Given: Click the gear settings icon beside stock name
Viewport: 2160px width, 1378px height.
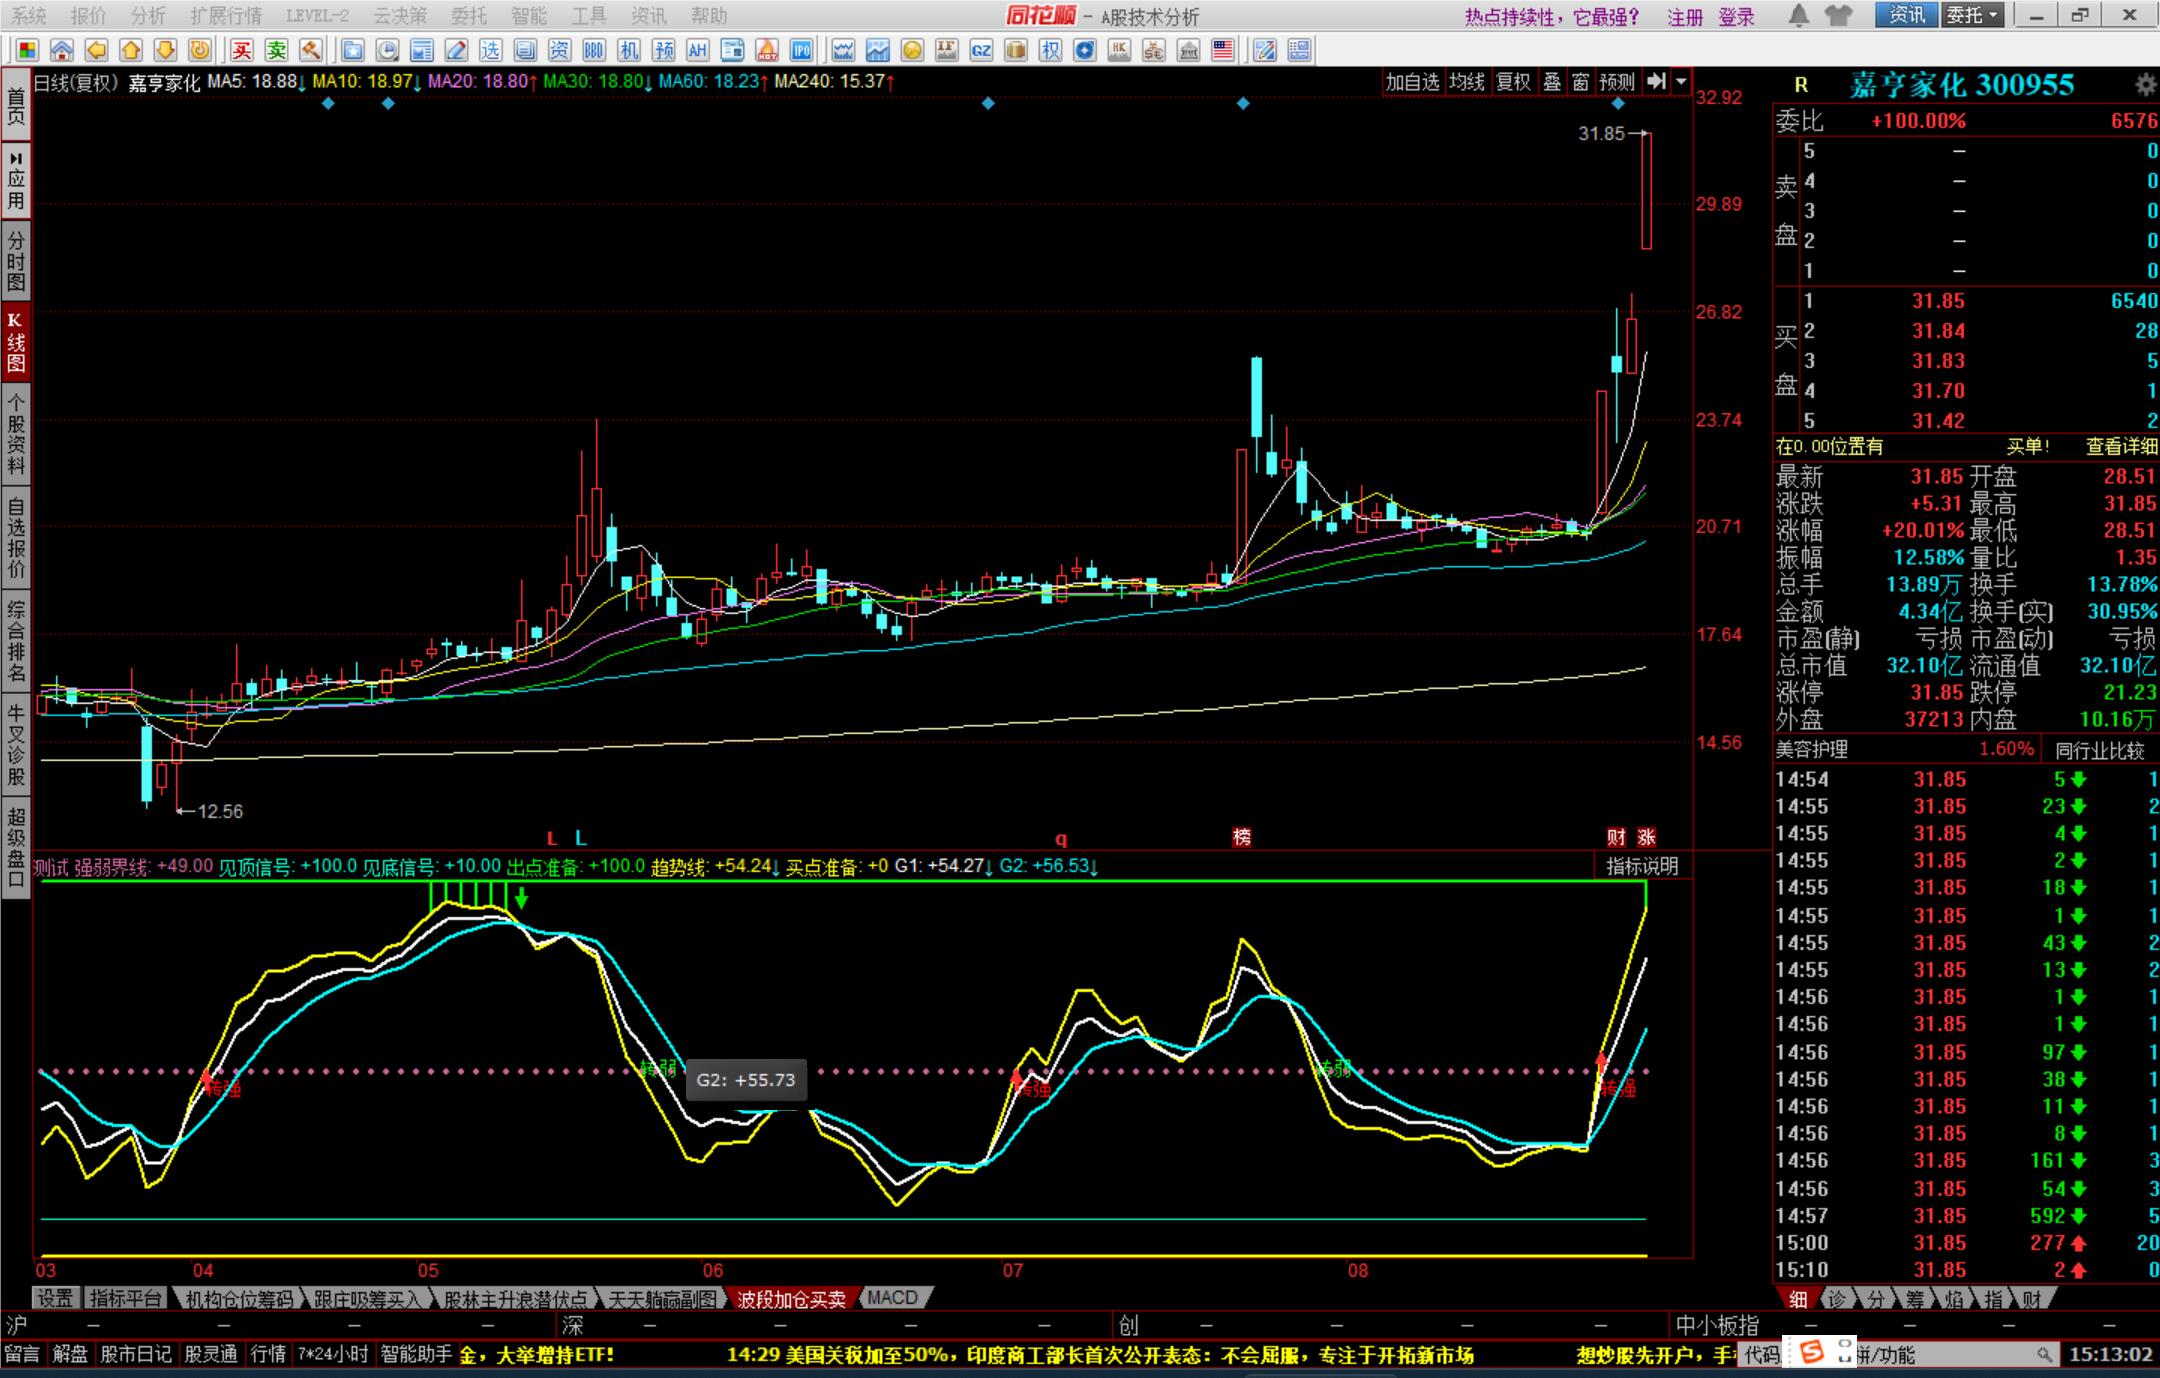Looking at the screenshot, I should pyautogui.click(x=2145, y=84).
